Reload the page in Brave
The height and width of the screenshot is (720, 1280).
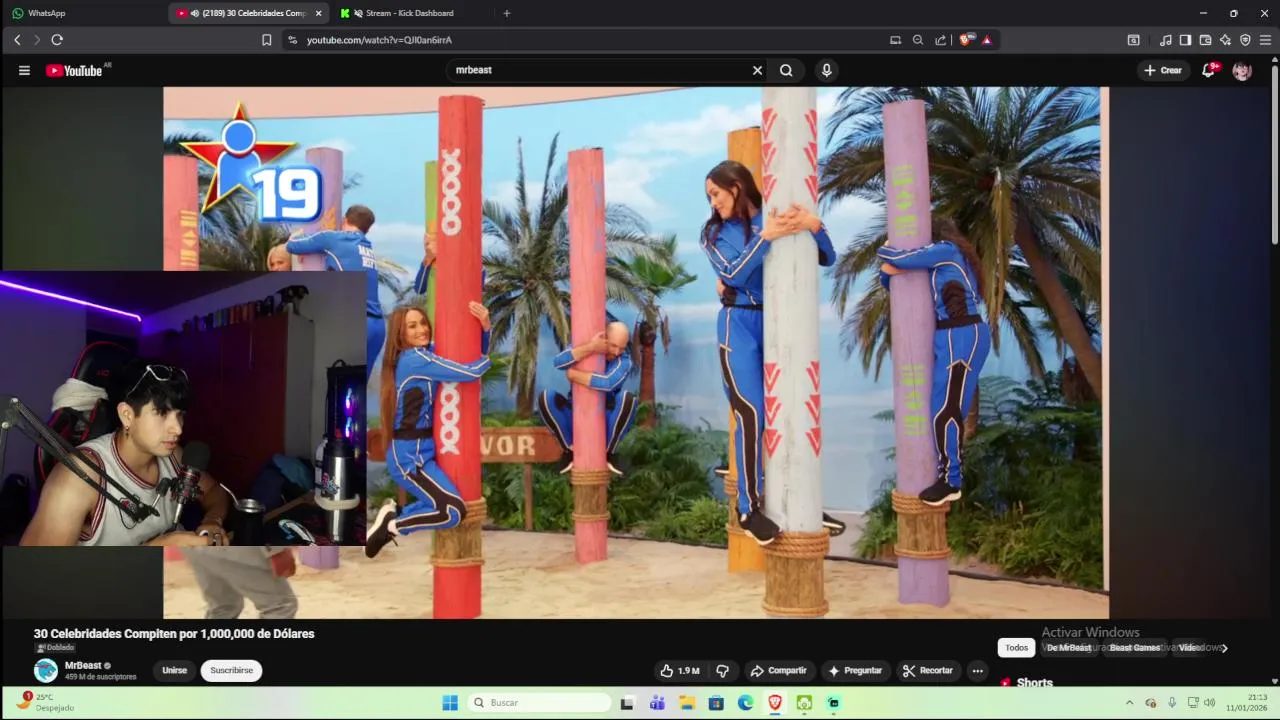coord(57,40)
